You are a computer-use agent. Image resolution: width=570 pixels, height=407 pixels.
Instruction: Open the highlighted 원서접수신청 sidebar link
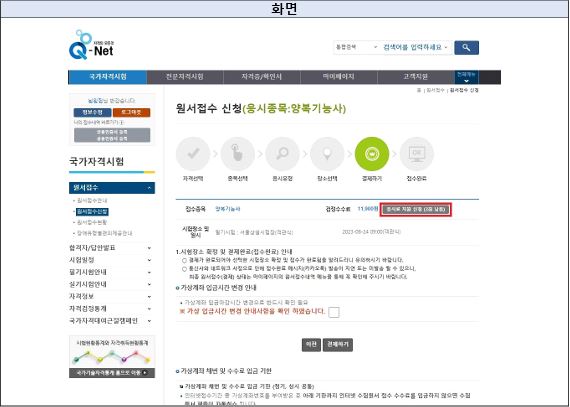(92, 211)
